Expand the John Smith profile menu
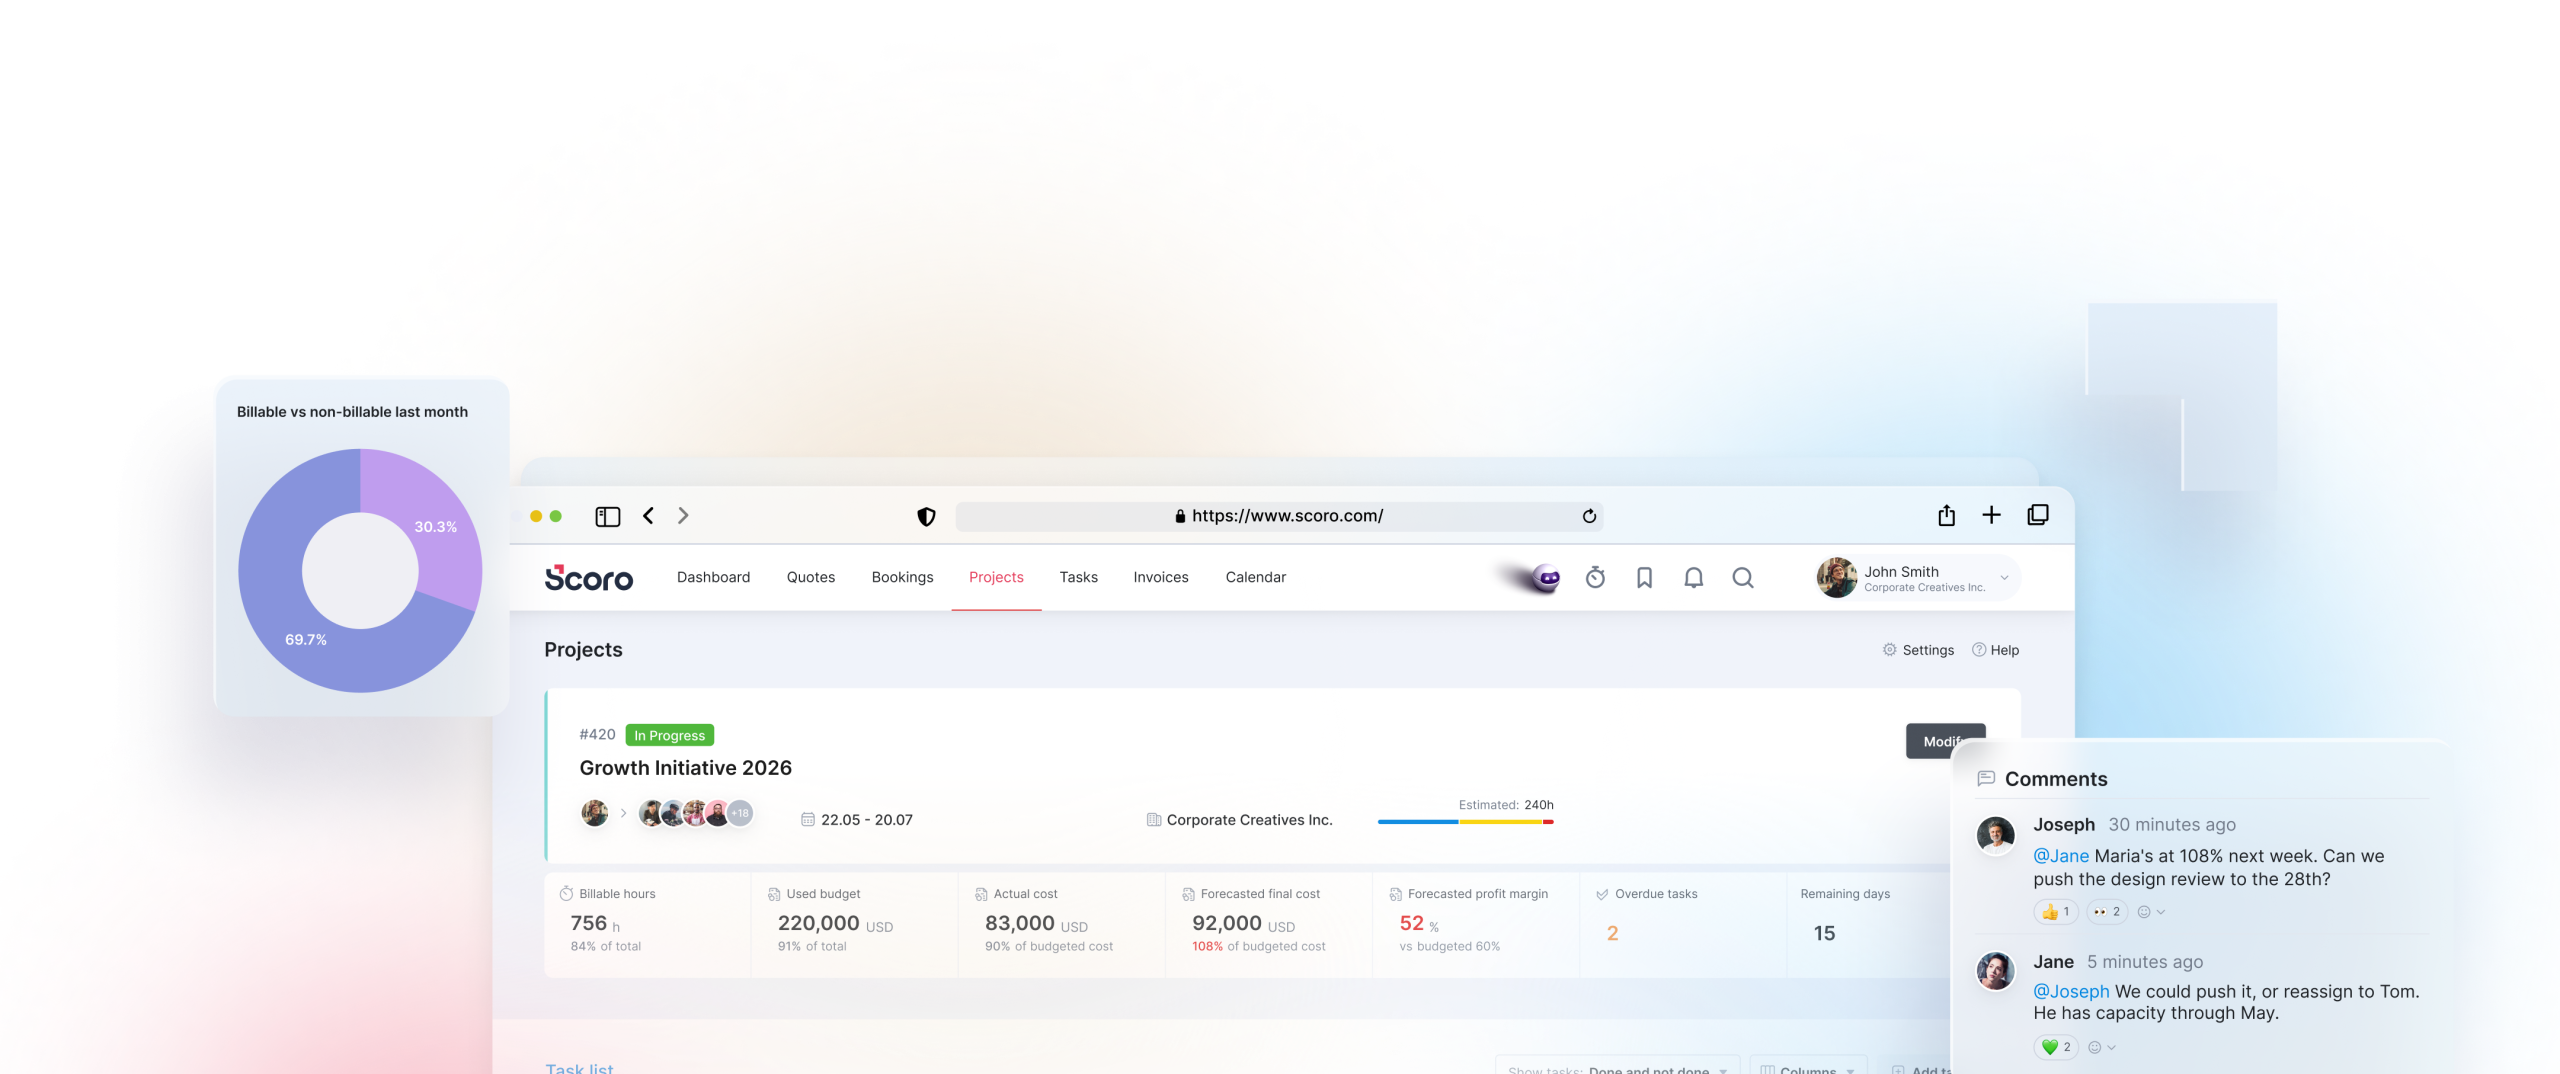Screen dimensions: 2560x1074 click(2004, 577)
